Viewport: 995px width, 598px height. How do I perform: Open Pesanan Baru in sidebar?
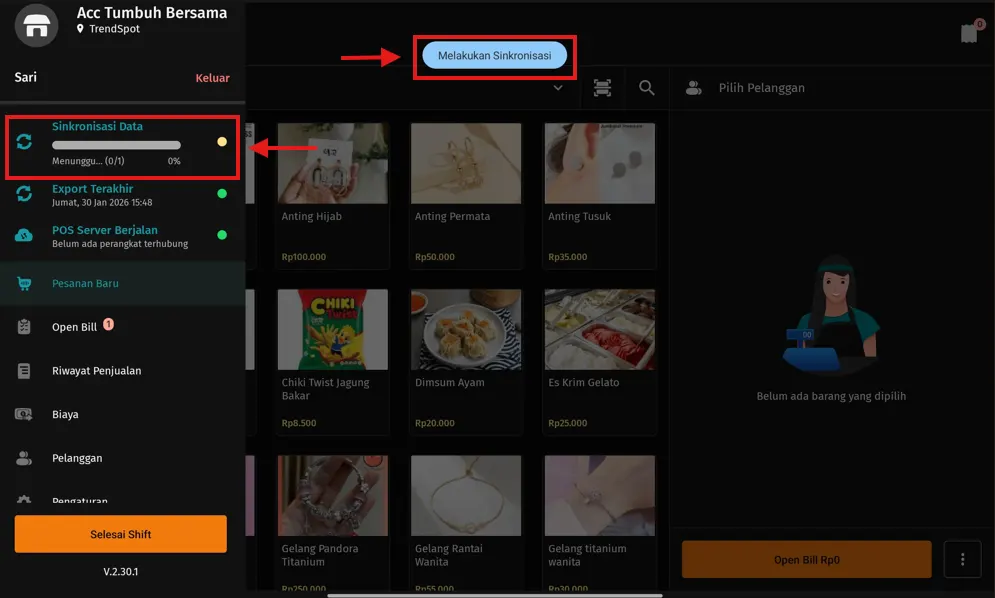[x=85, y=284]
